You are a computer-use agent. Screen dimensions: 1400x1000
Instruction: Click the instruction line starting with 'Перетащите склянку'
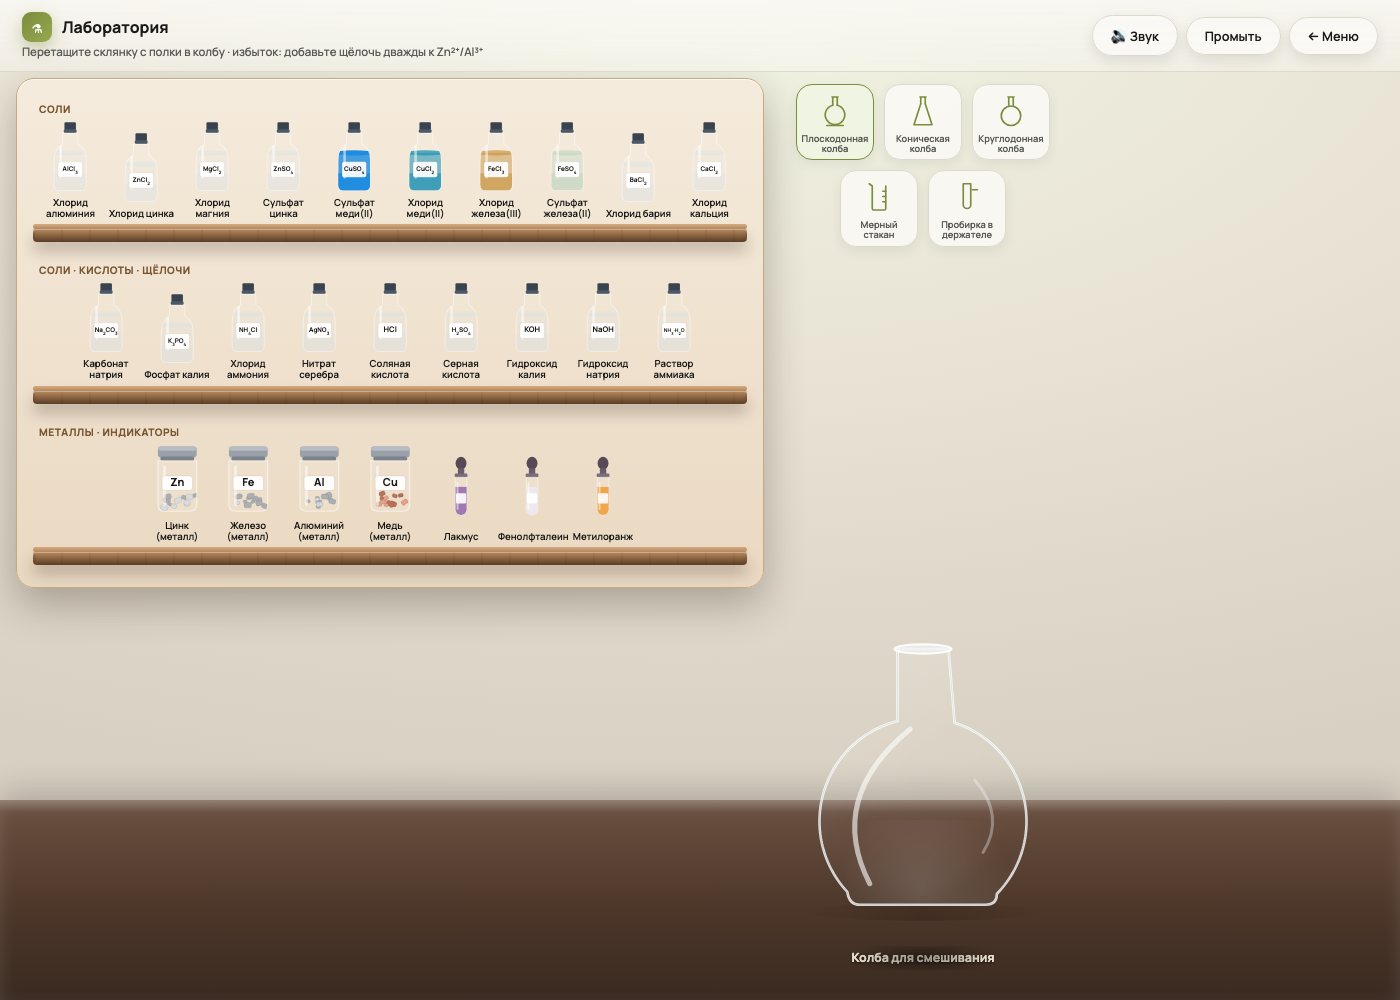[252, 52]
